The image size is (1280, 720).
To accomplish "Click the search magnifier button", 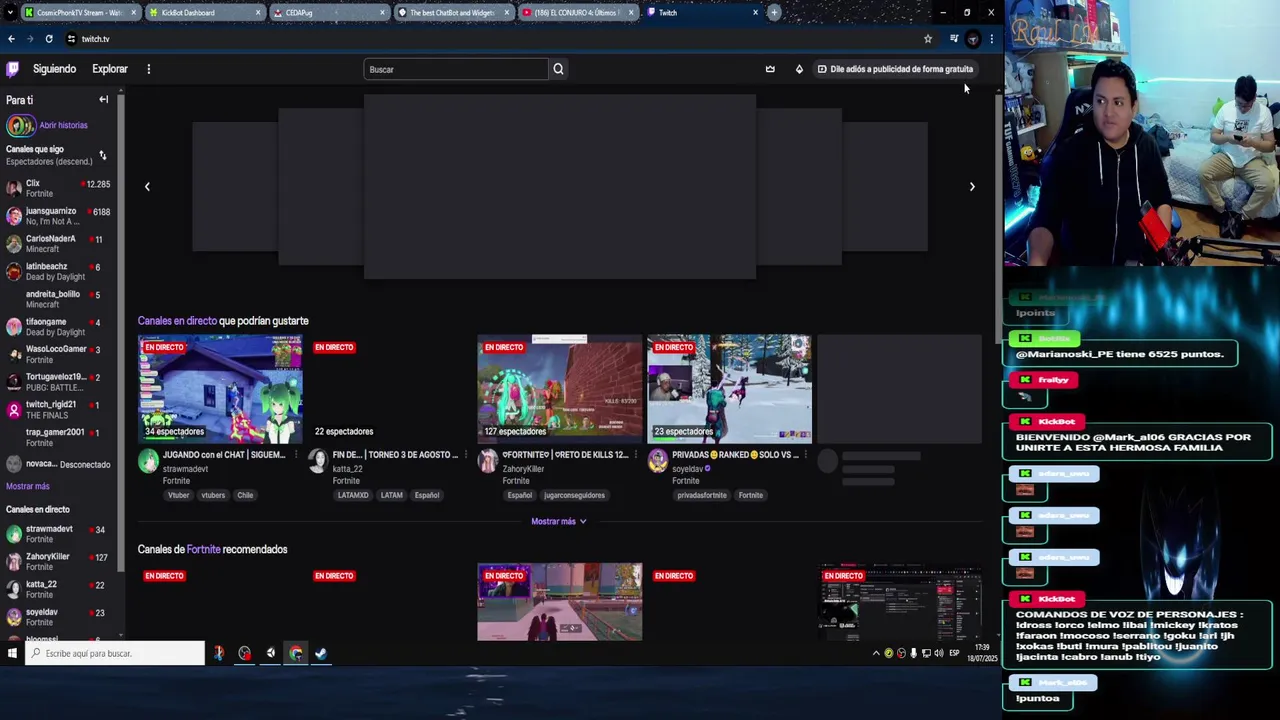I will [x=558, y=69].
